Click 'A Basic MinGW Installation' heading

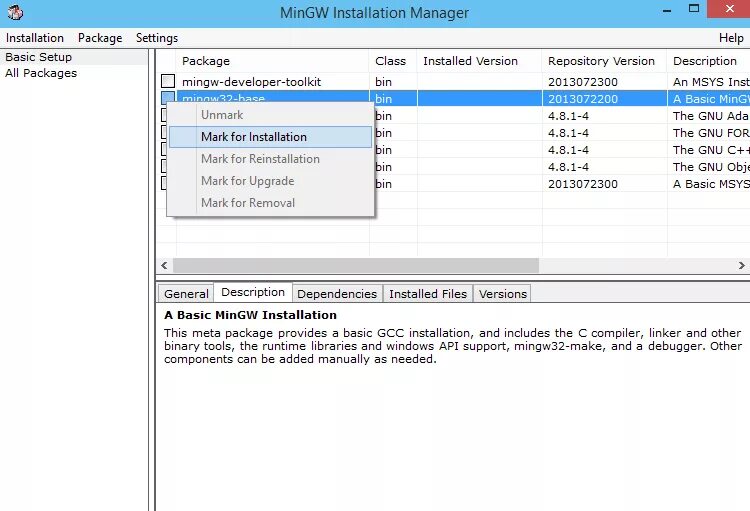pos(250,315)
